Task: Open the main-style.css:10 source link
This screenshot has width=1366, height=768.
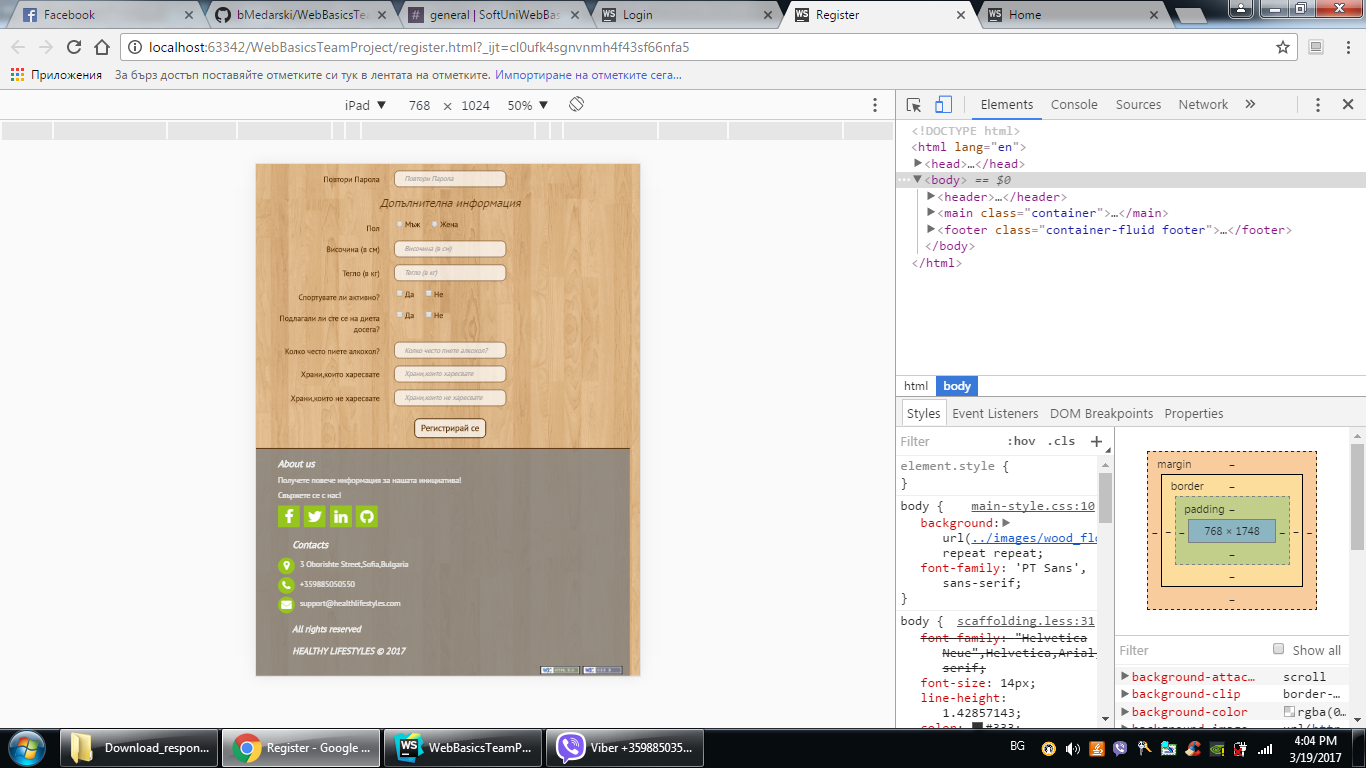Action: click(x=1033, y=506)
